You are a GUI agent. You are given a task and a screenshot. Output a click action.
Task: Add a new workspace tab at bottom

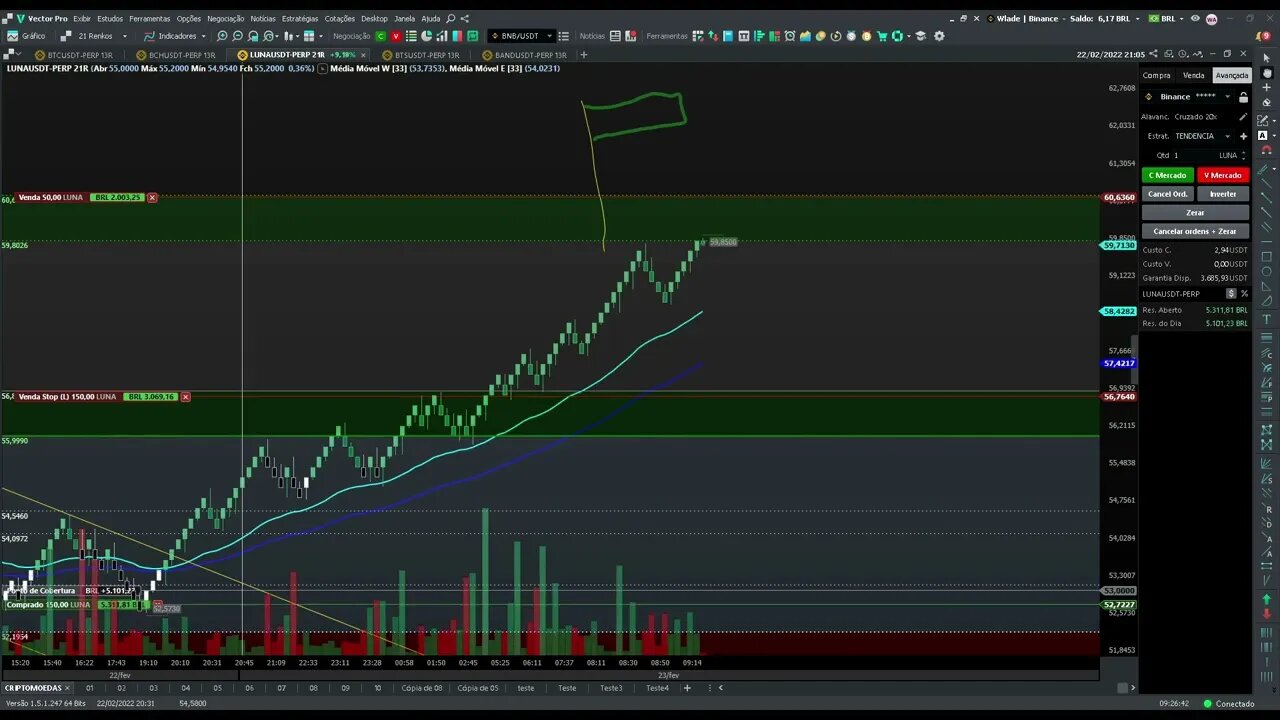(x=687, y=688)
